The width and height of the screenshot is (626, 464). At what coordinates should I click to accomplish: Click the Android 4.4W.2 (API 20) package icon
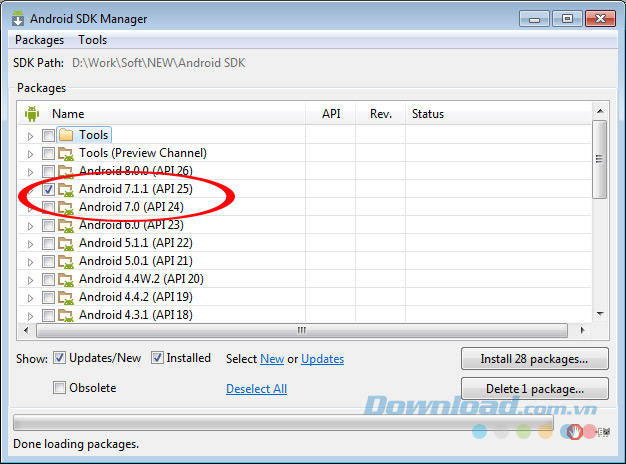coord(66,279)
